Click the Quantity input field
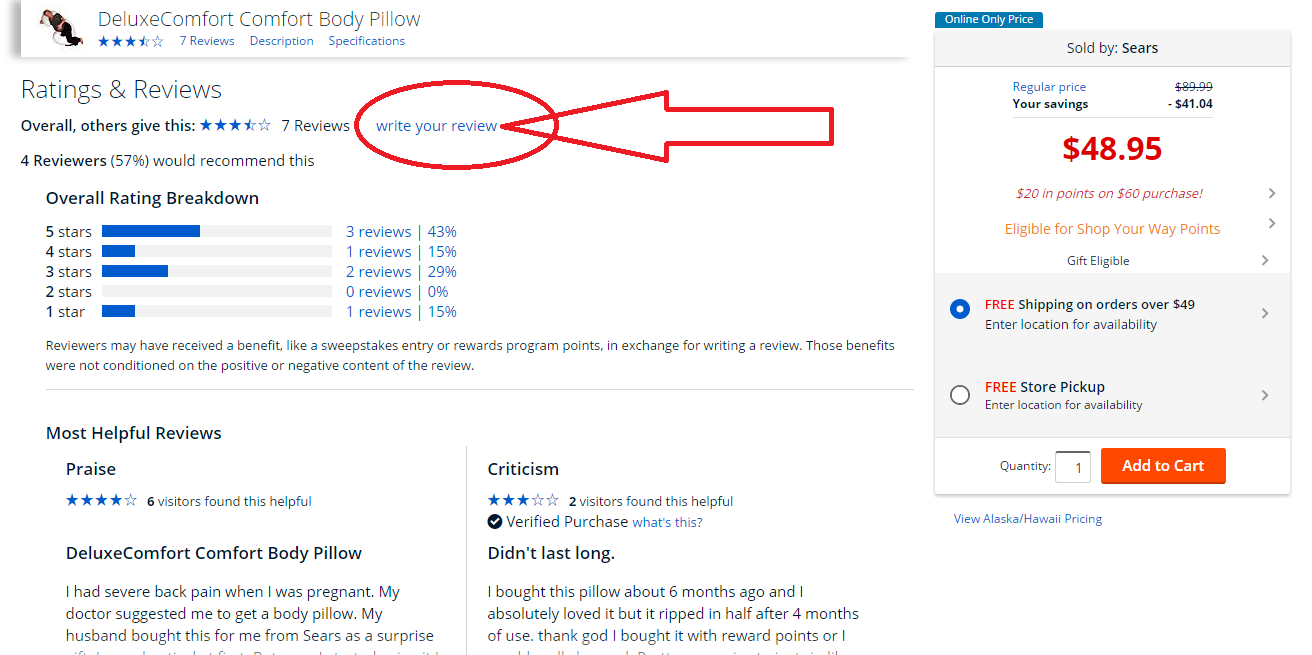 [1072, 466]
